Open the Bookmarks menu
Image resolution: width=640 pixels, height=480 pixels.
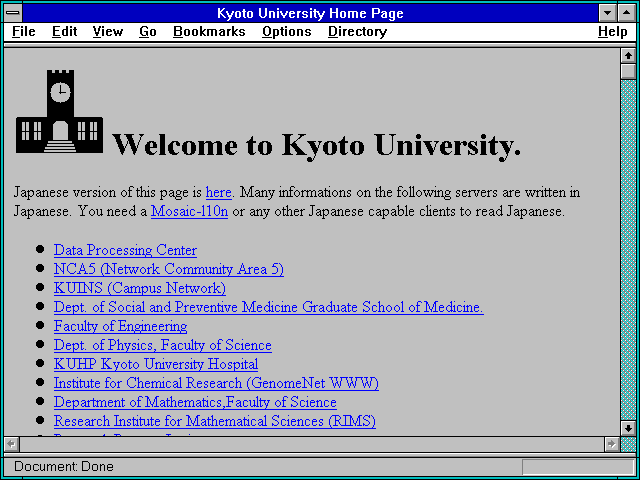click(209, 32)
